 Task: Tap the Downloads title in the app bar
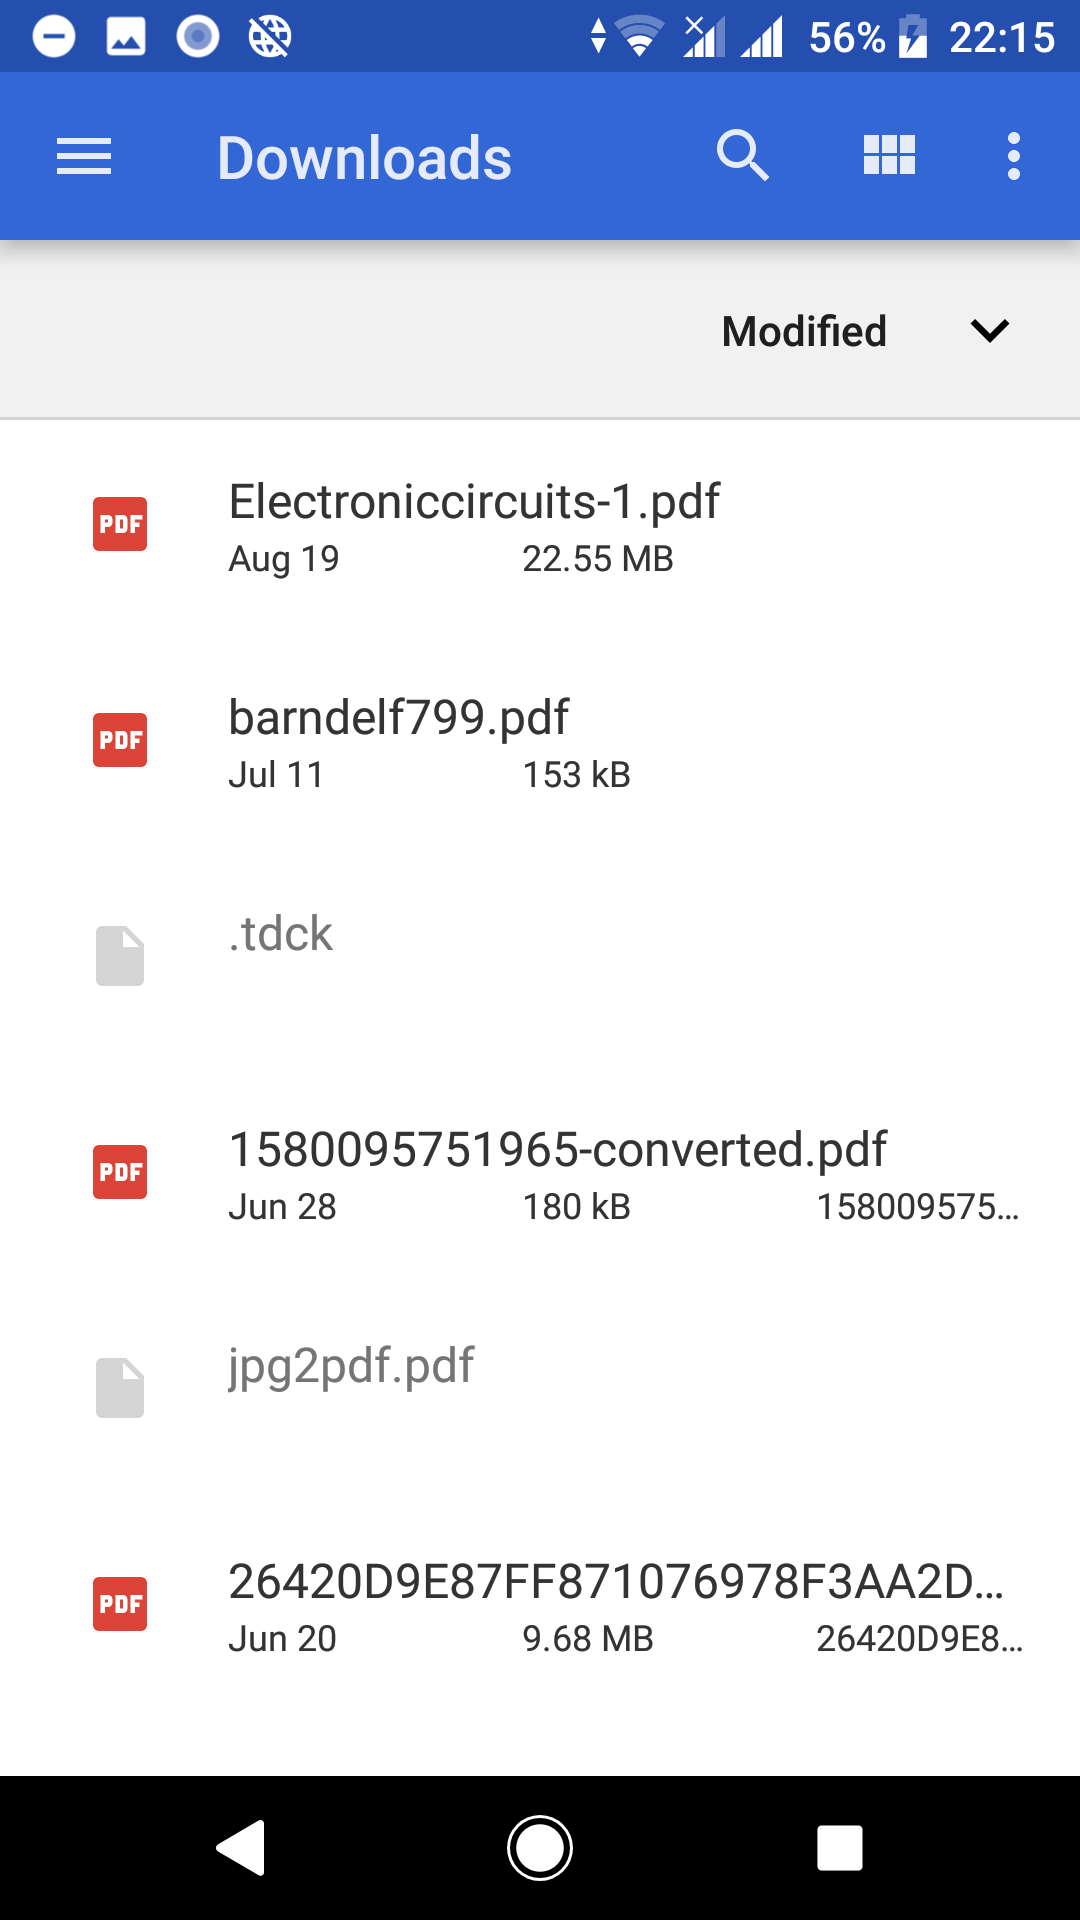pos(364,158)
